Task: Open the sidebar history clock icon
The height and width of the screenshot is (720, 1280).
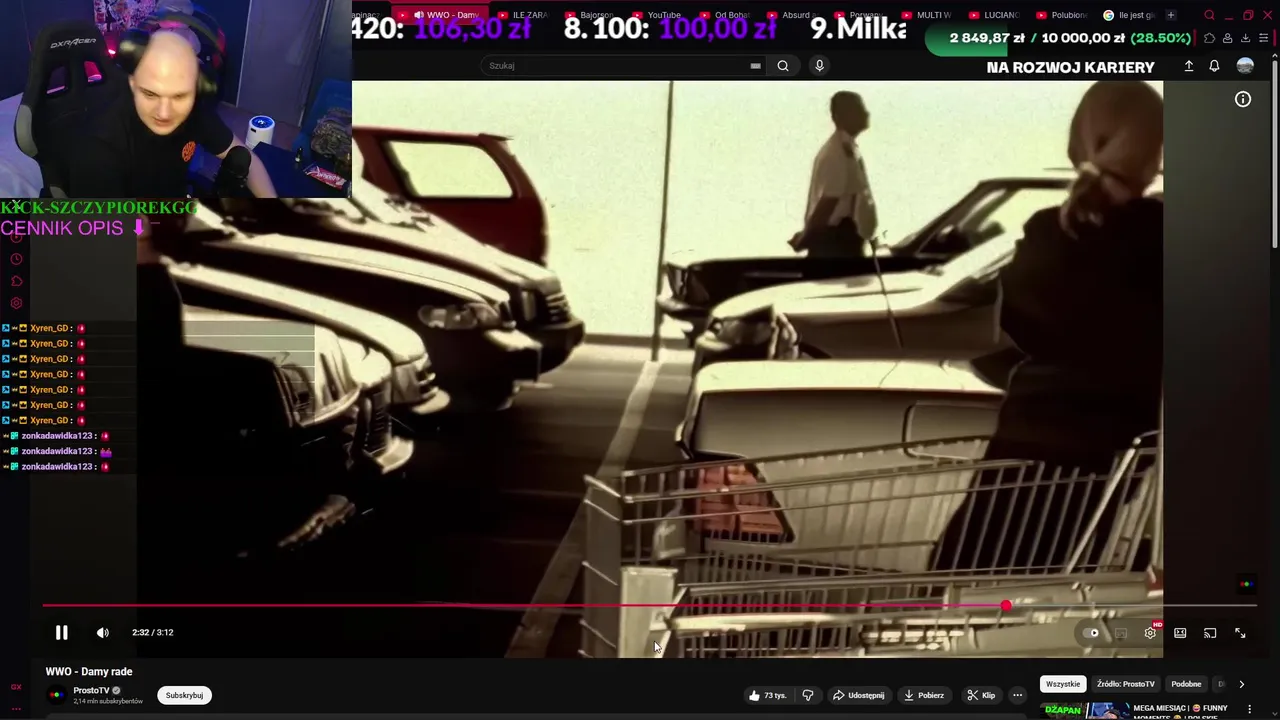Action: click(x=16, y=259)
